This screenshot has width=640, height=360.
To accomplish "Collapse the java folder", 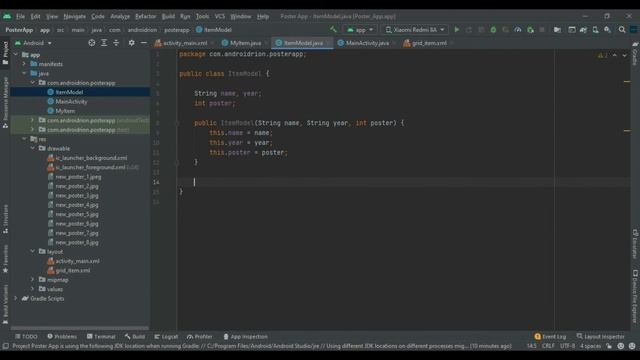I will [24, 73].
